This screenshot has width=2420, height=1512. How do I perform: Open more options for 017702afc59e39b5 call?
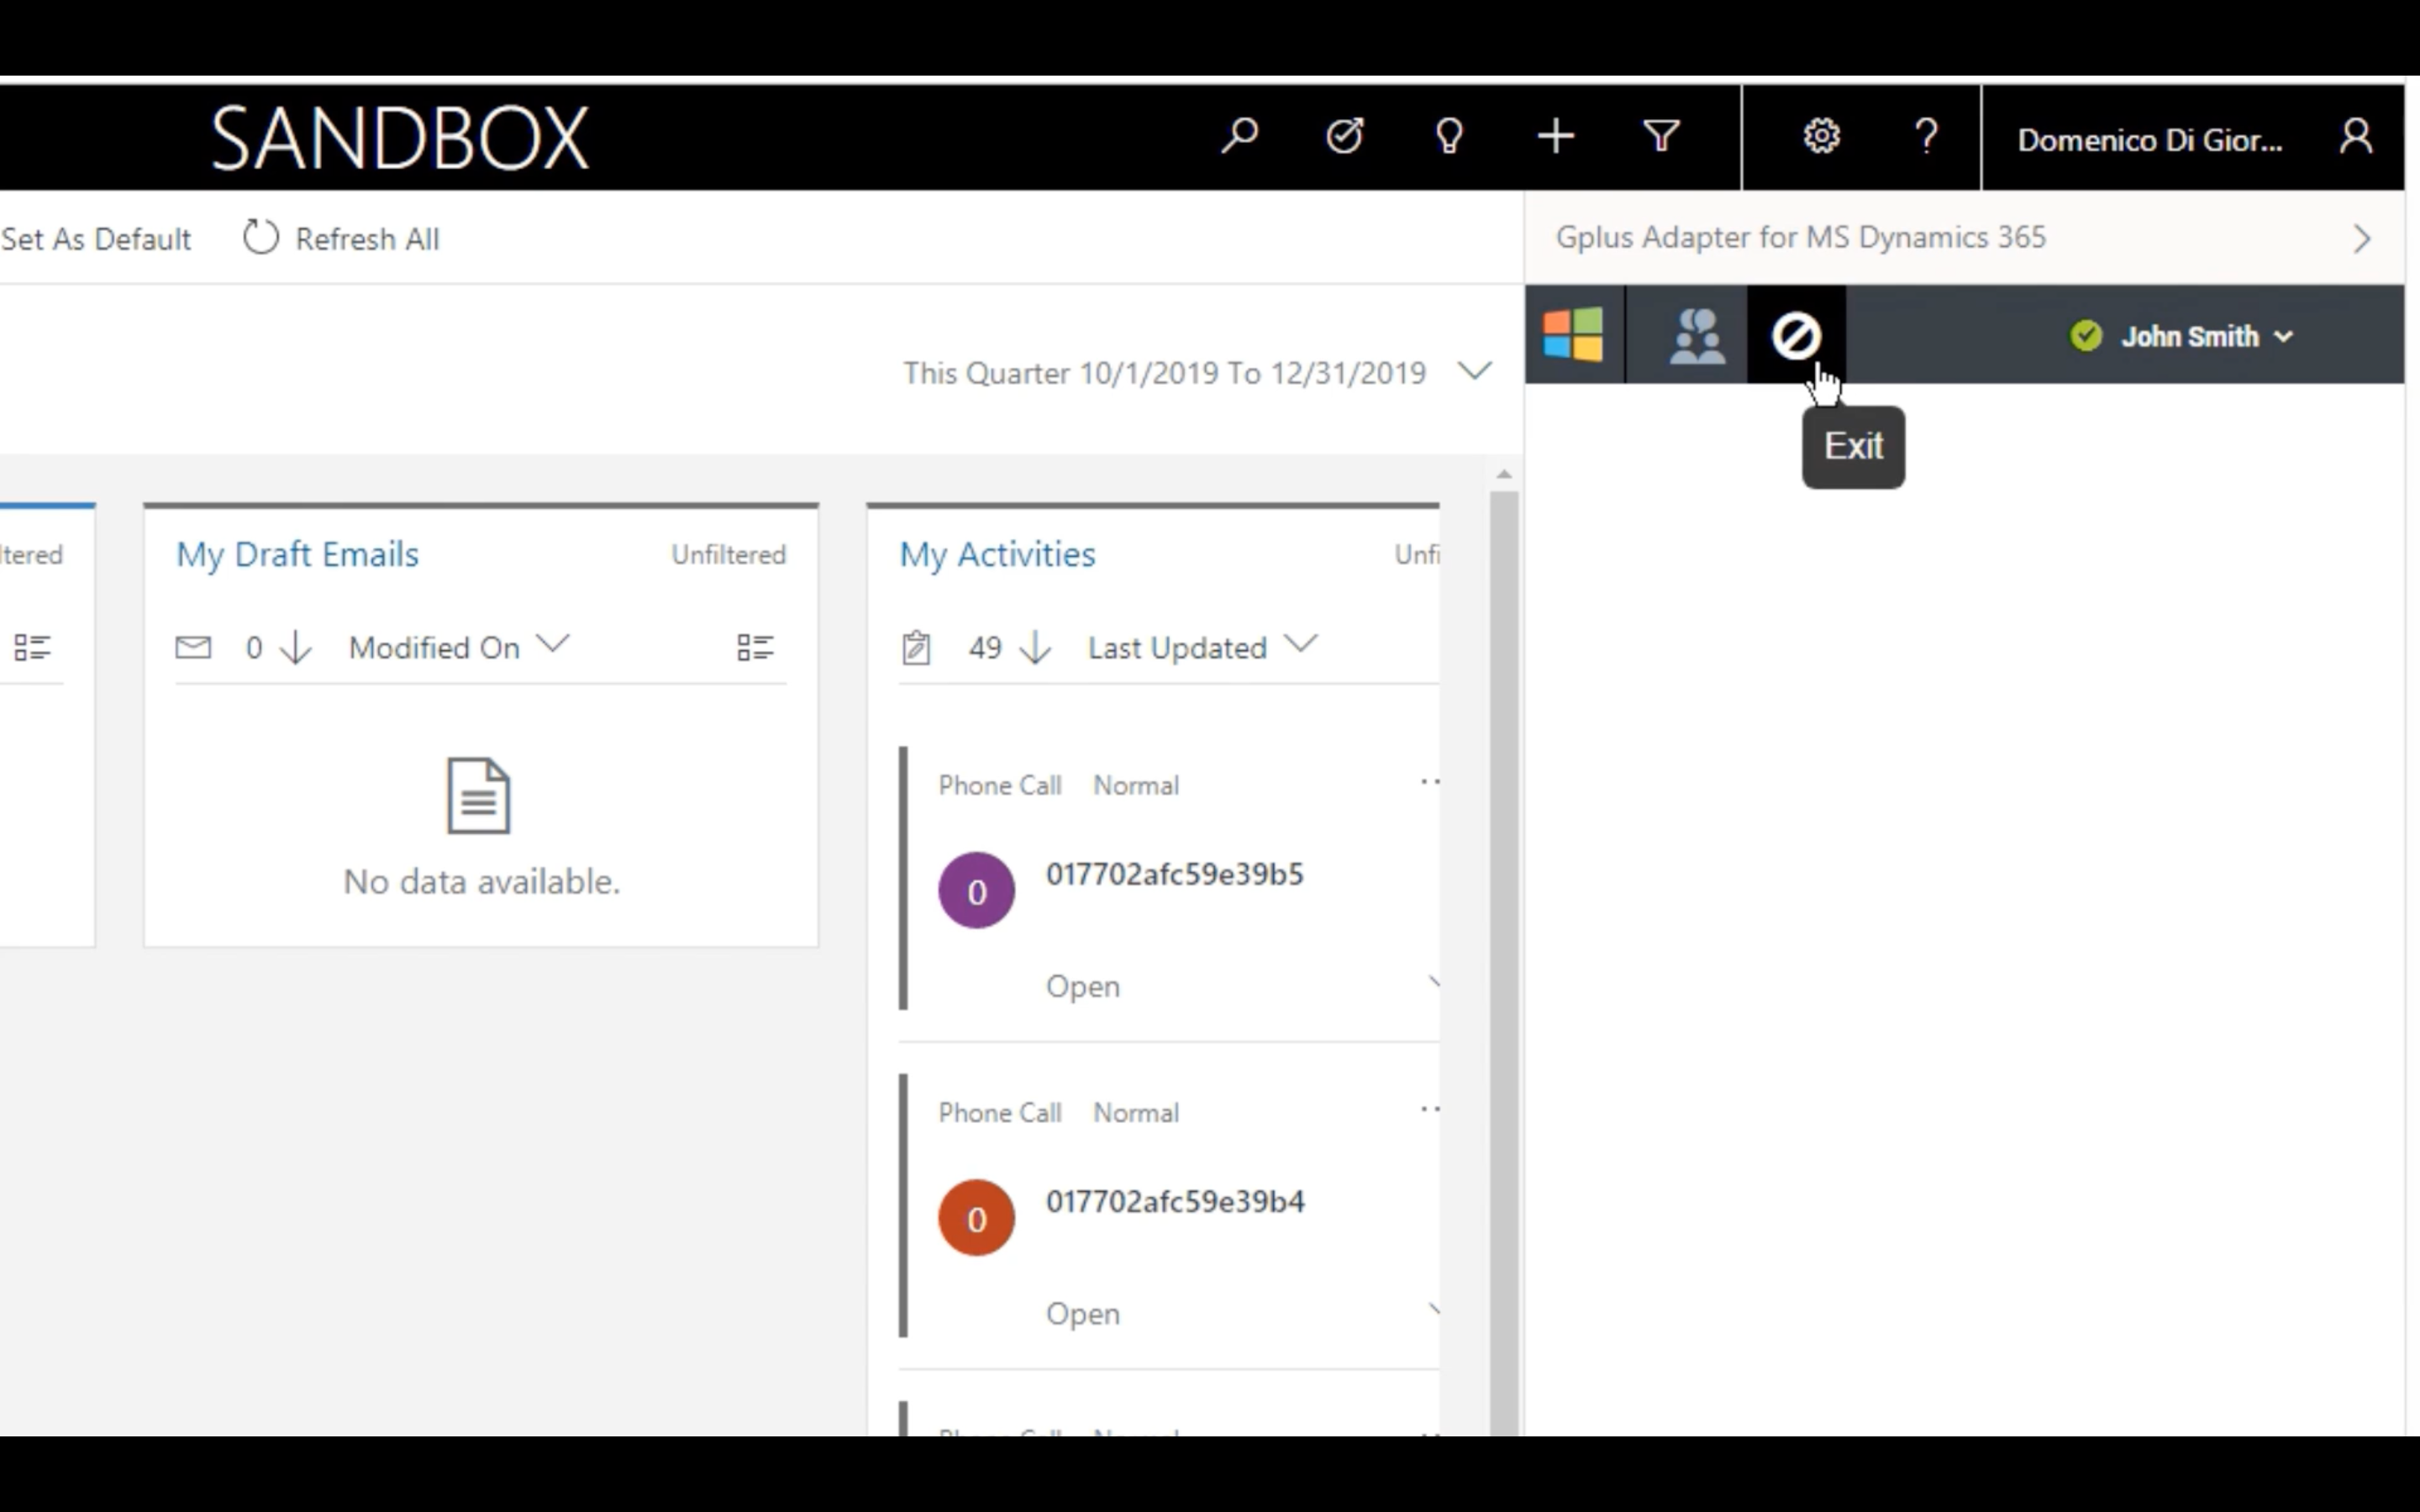click(1430, 782)
